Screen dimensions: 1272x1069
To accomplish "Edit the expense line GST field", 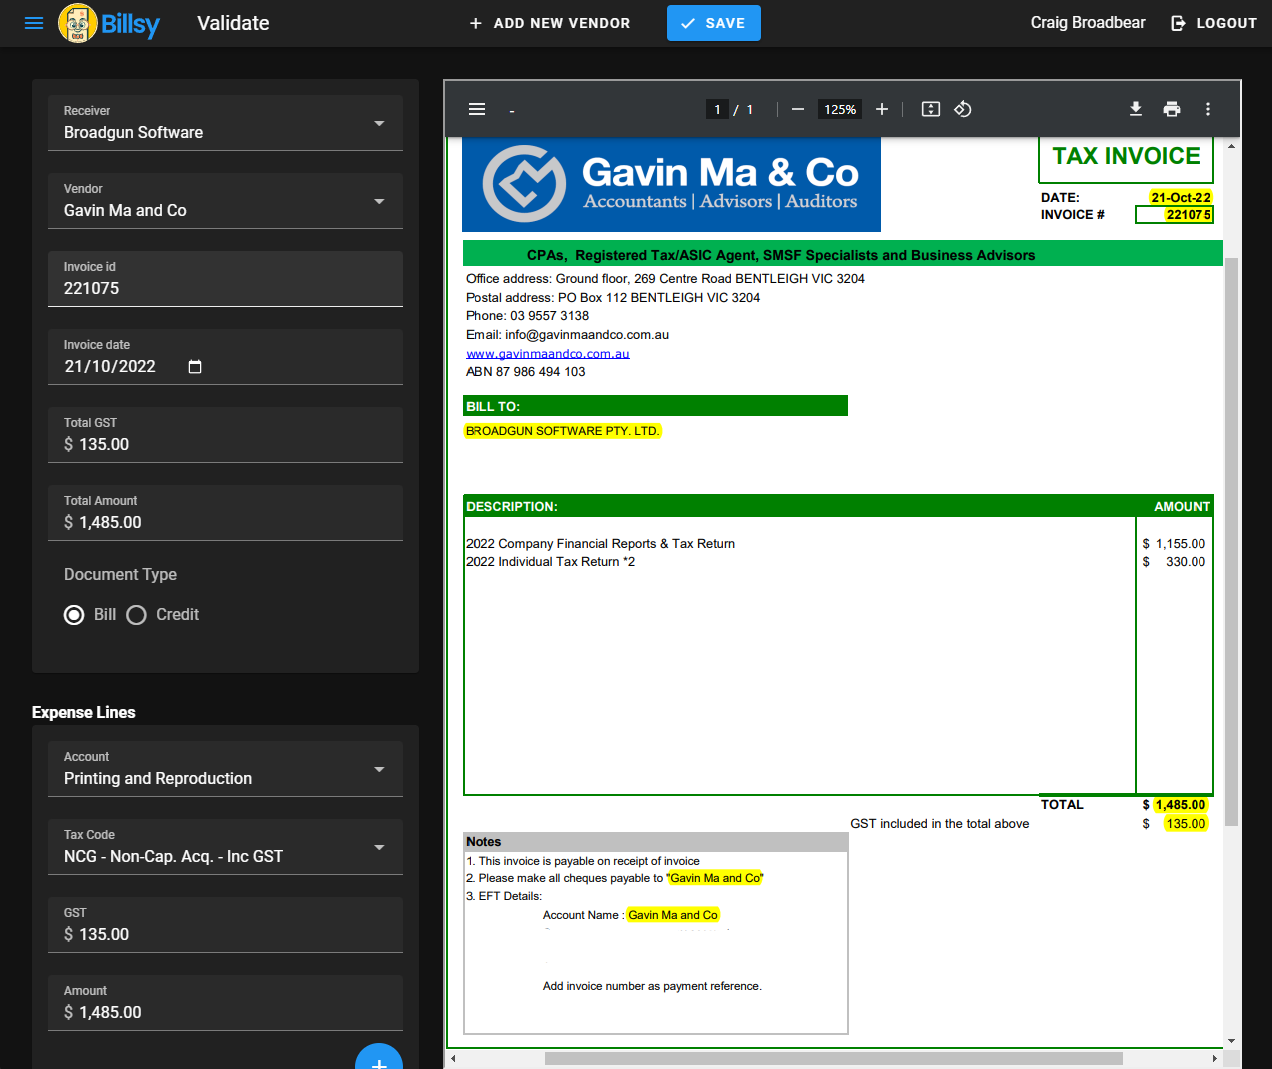I will (225, 925).
